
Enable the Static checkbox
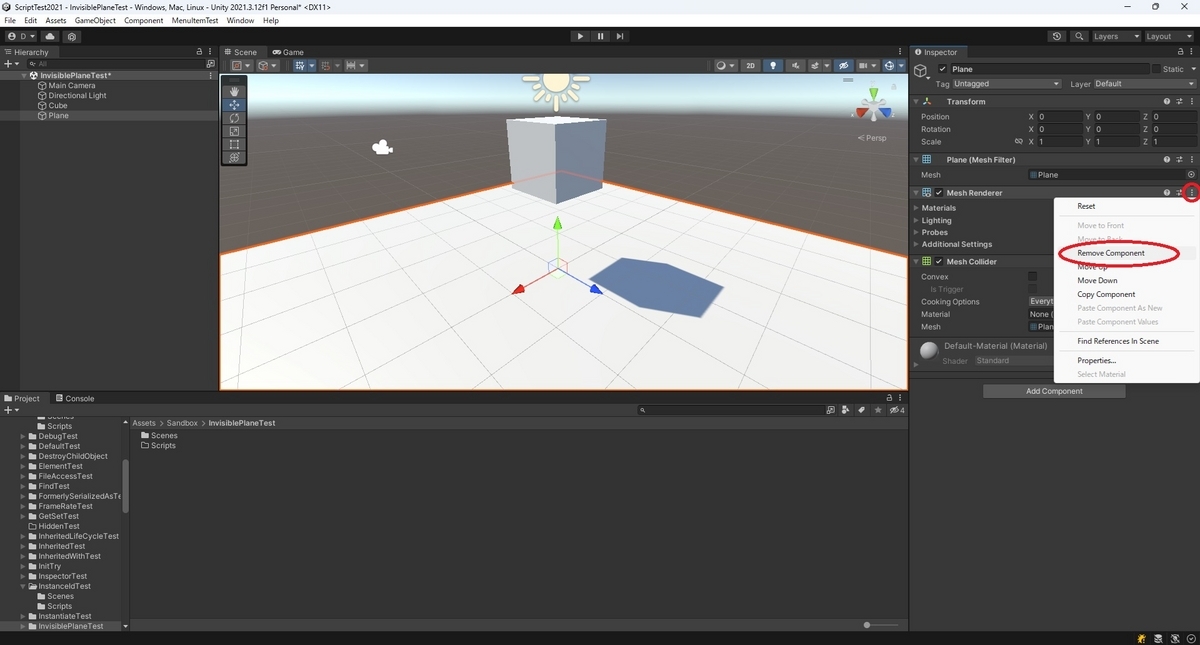[1156, 69]
